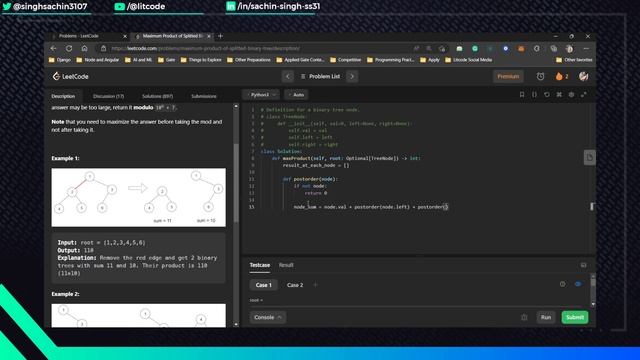Click the curly braces format code icon
Viewport: 640px width, 360px height.
[x=534, y=95]
